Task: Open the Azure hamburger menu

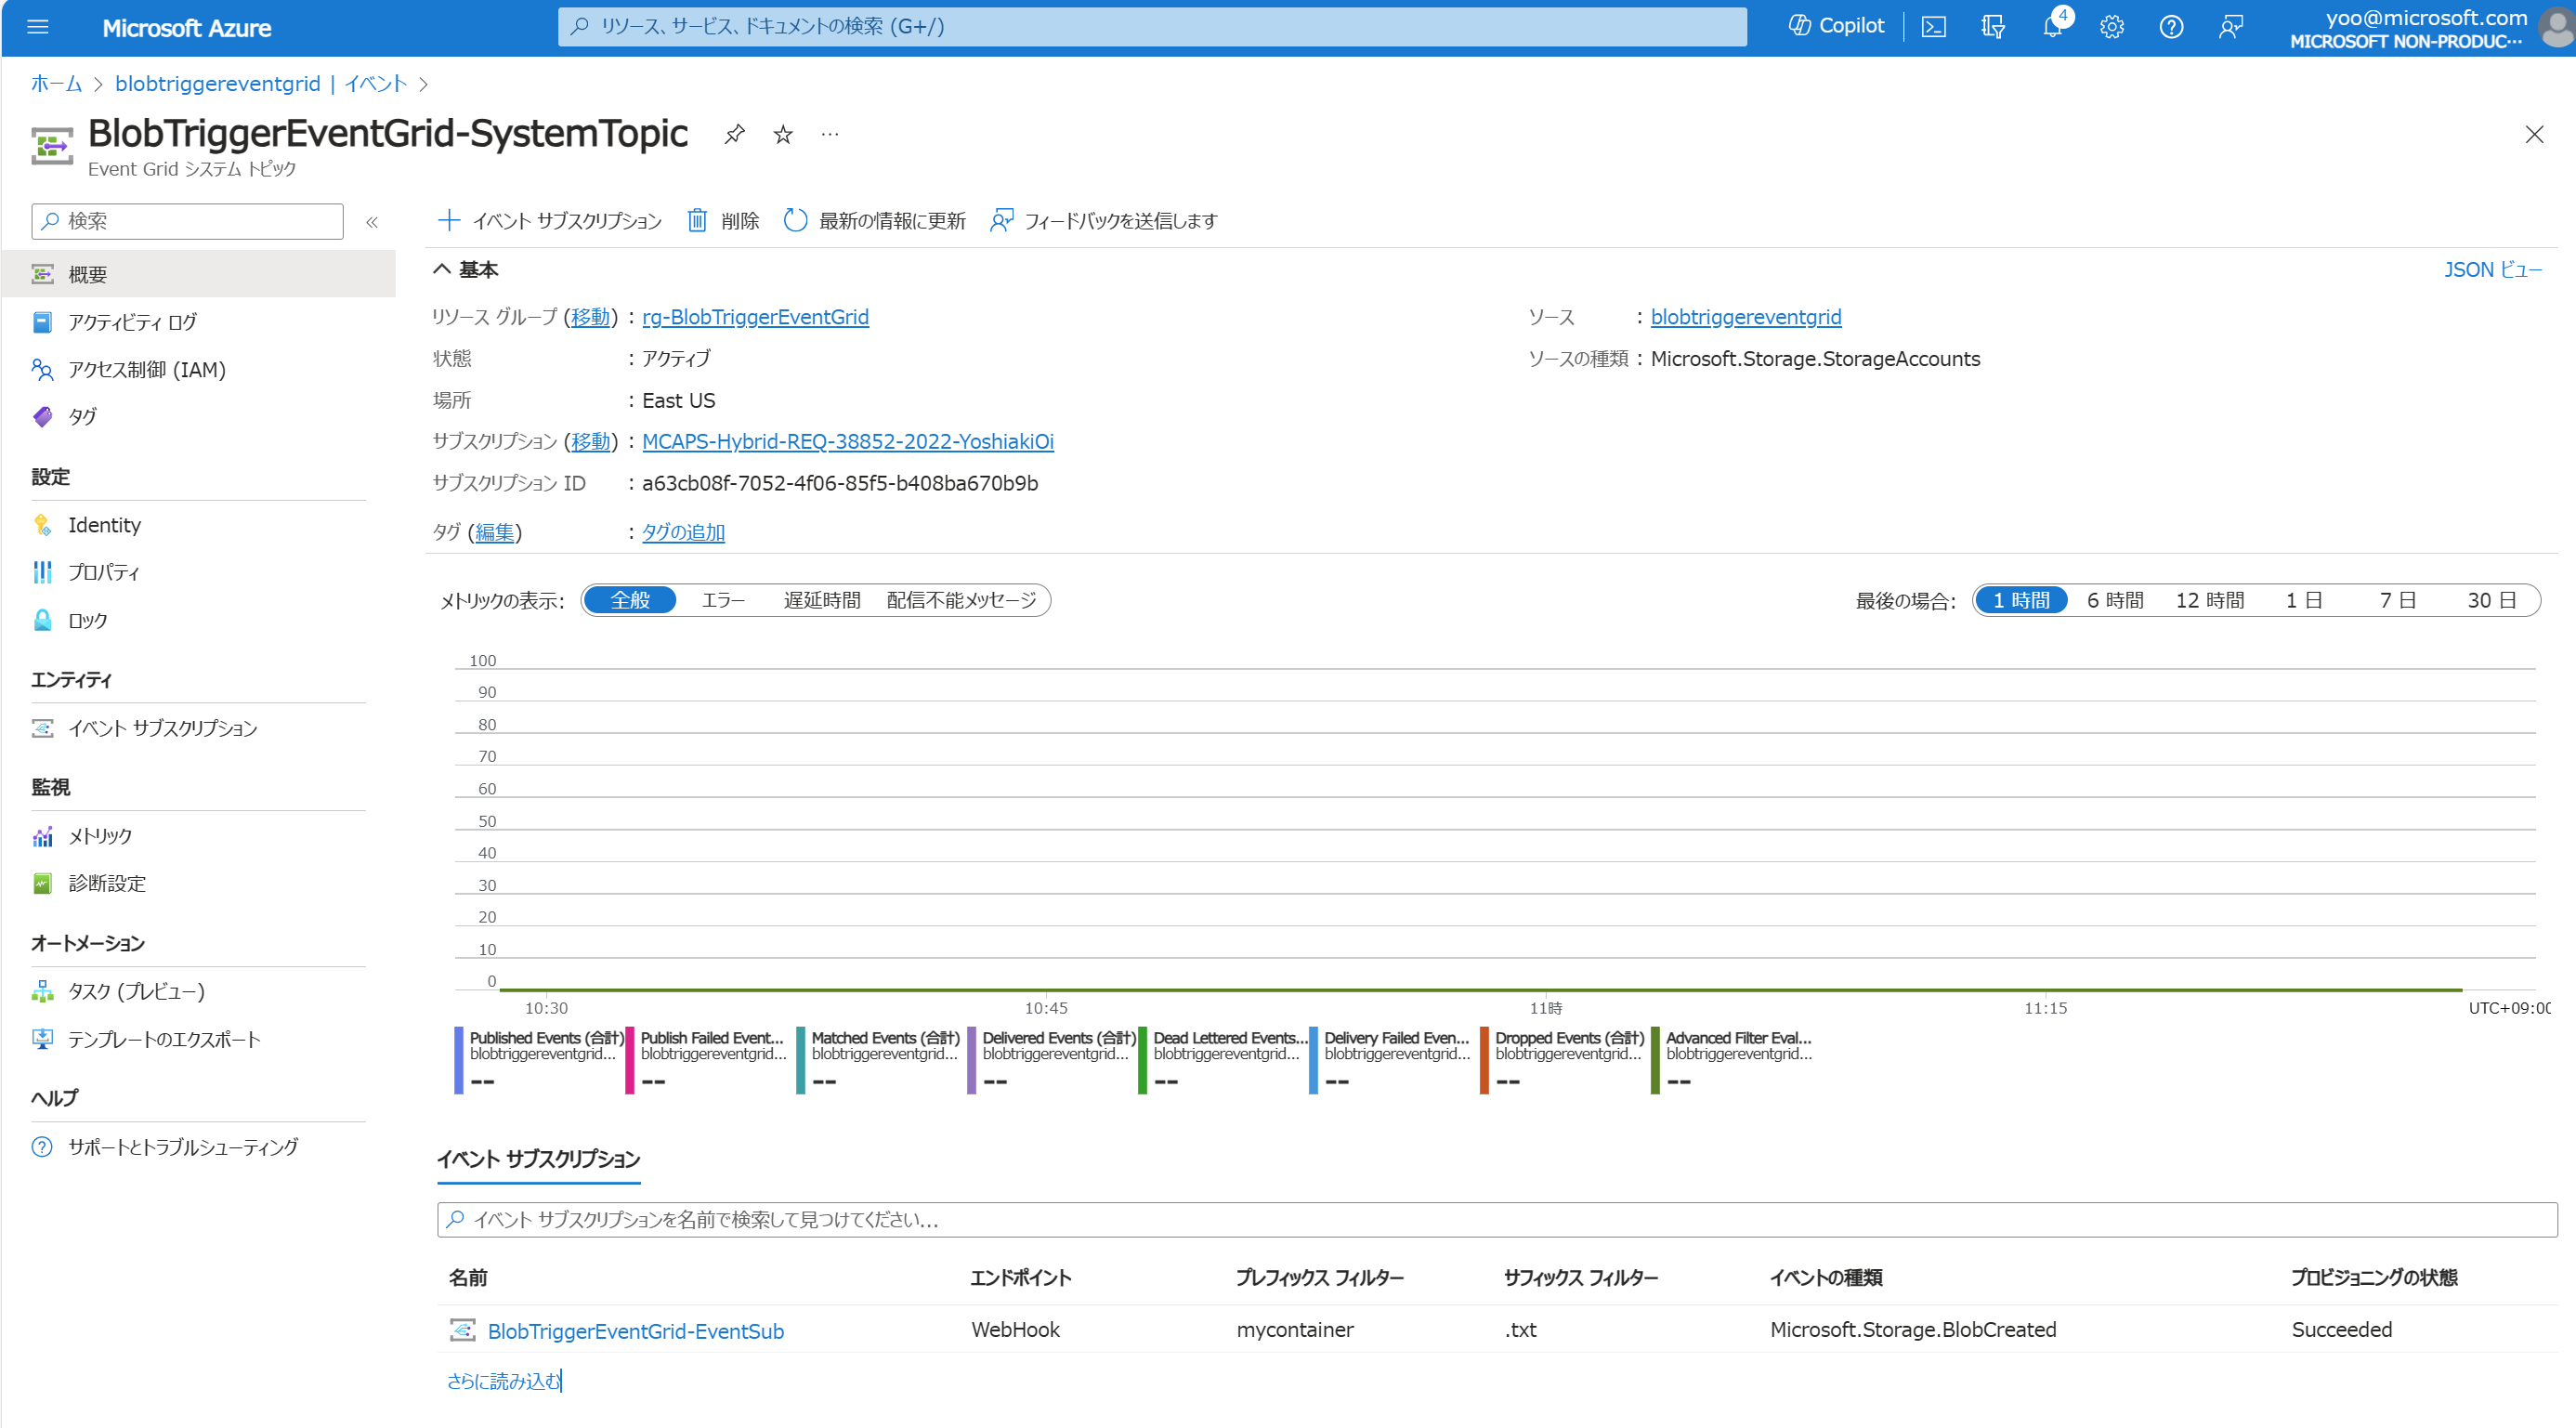Action: [x=37, y=27]
